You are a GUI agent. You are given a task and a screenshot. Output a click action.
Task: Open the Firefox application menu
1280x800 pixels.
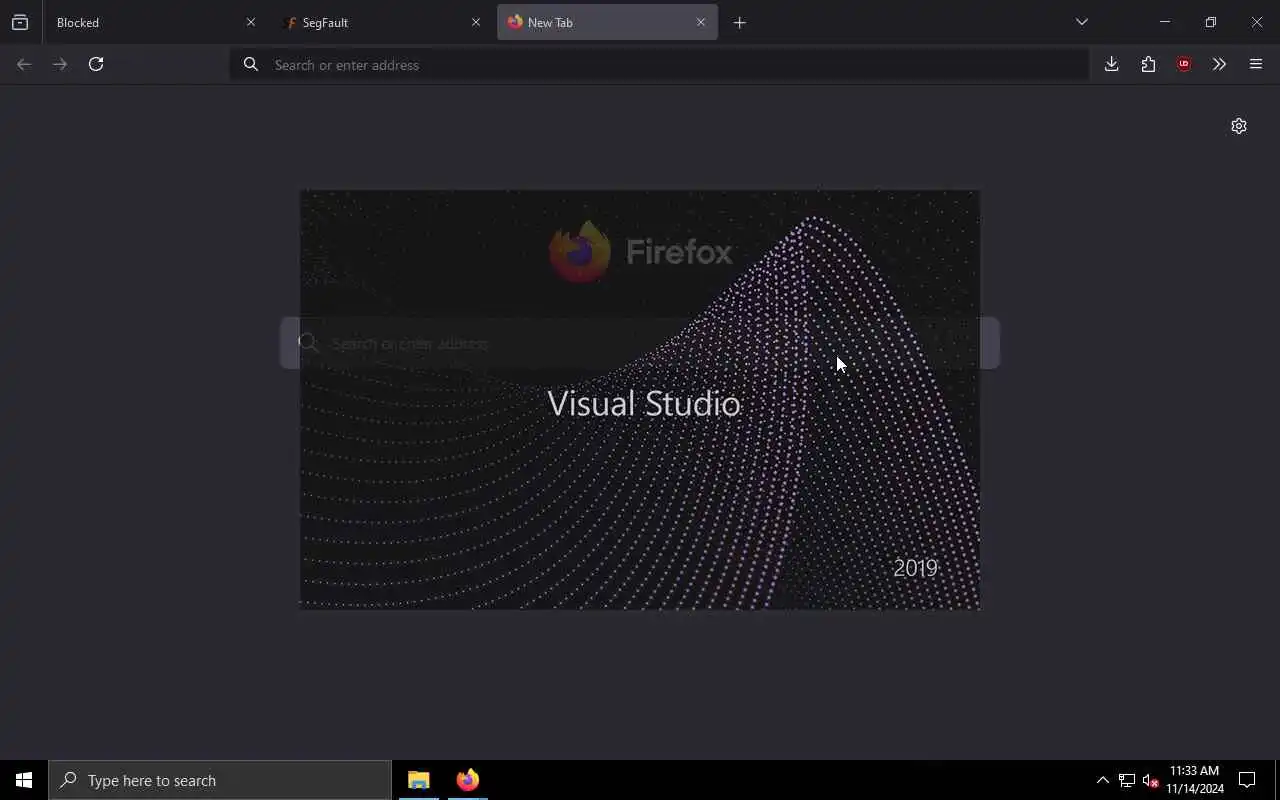[1256, 64]
